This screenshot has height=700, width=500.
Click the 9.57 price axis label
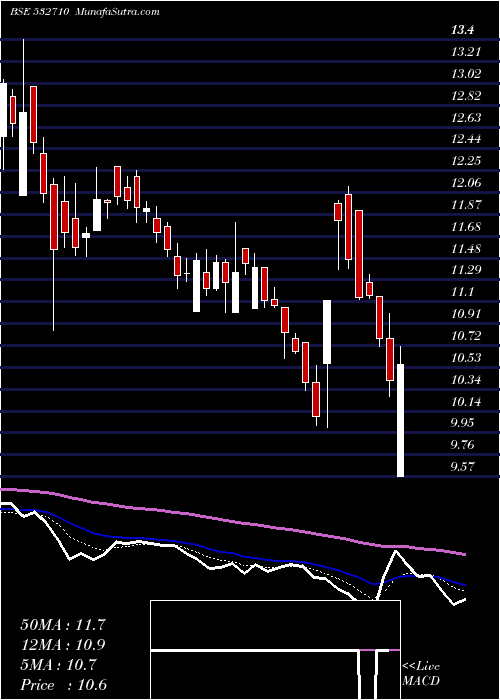[464, 467]
